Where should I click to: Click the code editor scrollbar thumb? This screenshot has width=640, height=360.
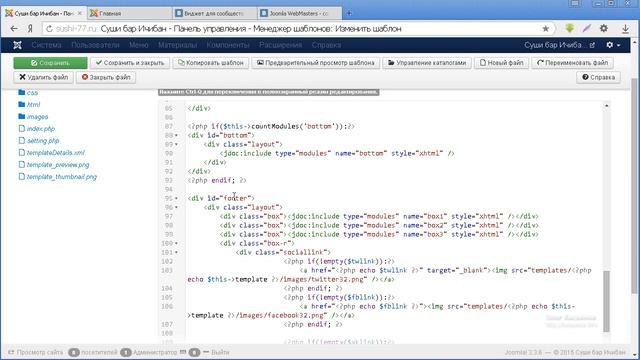pyautogui.click(x=606, y=301)
